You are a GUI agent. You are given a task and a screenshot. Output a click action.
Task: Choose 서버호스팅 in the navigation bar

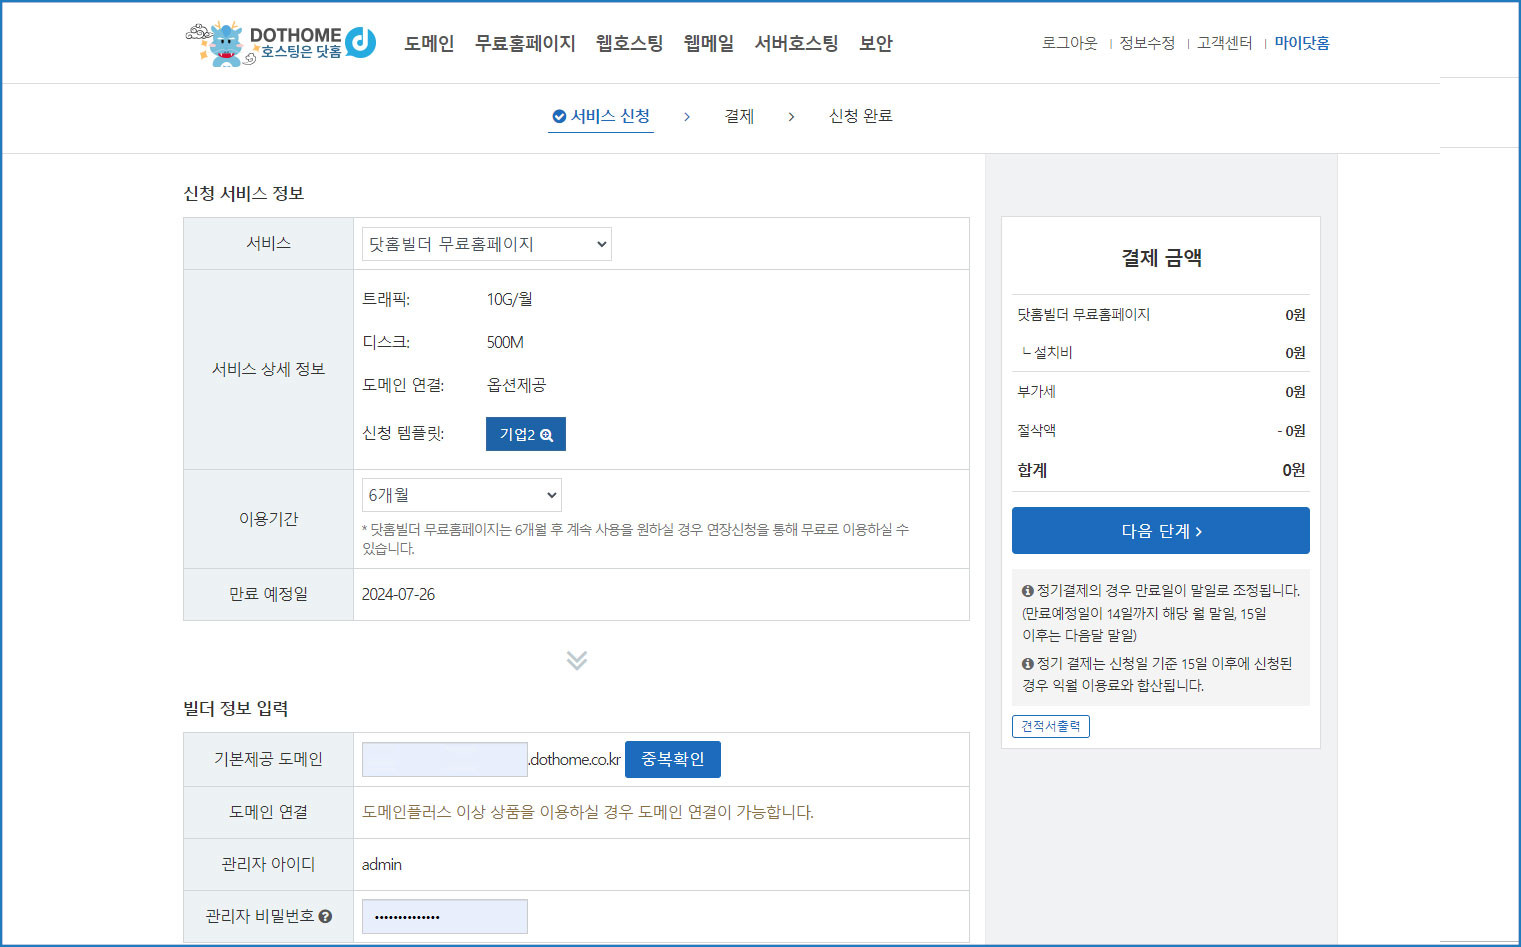[796, 43]
